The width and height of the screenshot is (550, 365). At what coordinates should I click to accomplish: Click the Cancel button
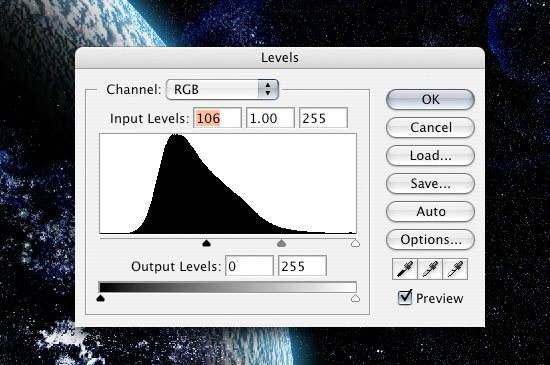[430, 128]
